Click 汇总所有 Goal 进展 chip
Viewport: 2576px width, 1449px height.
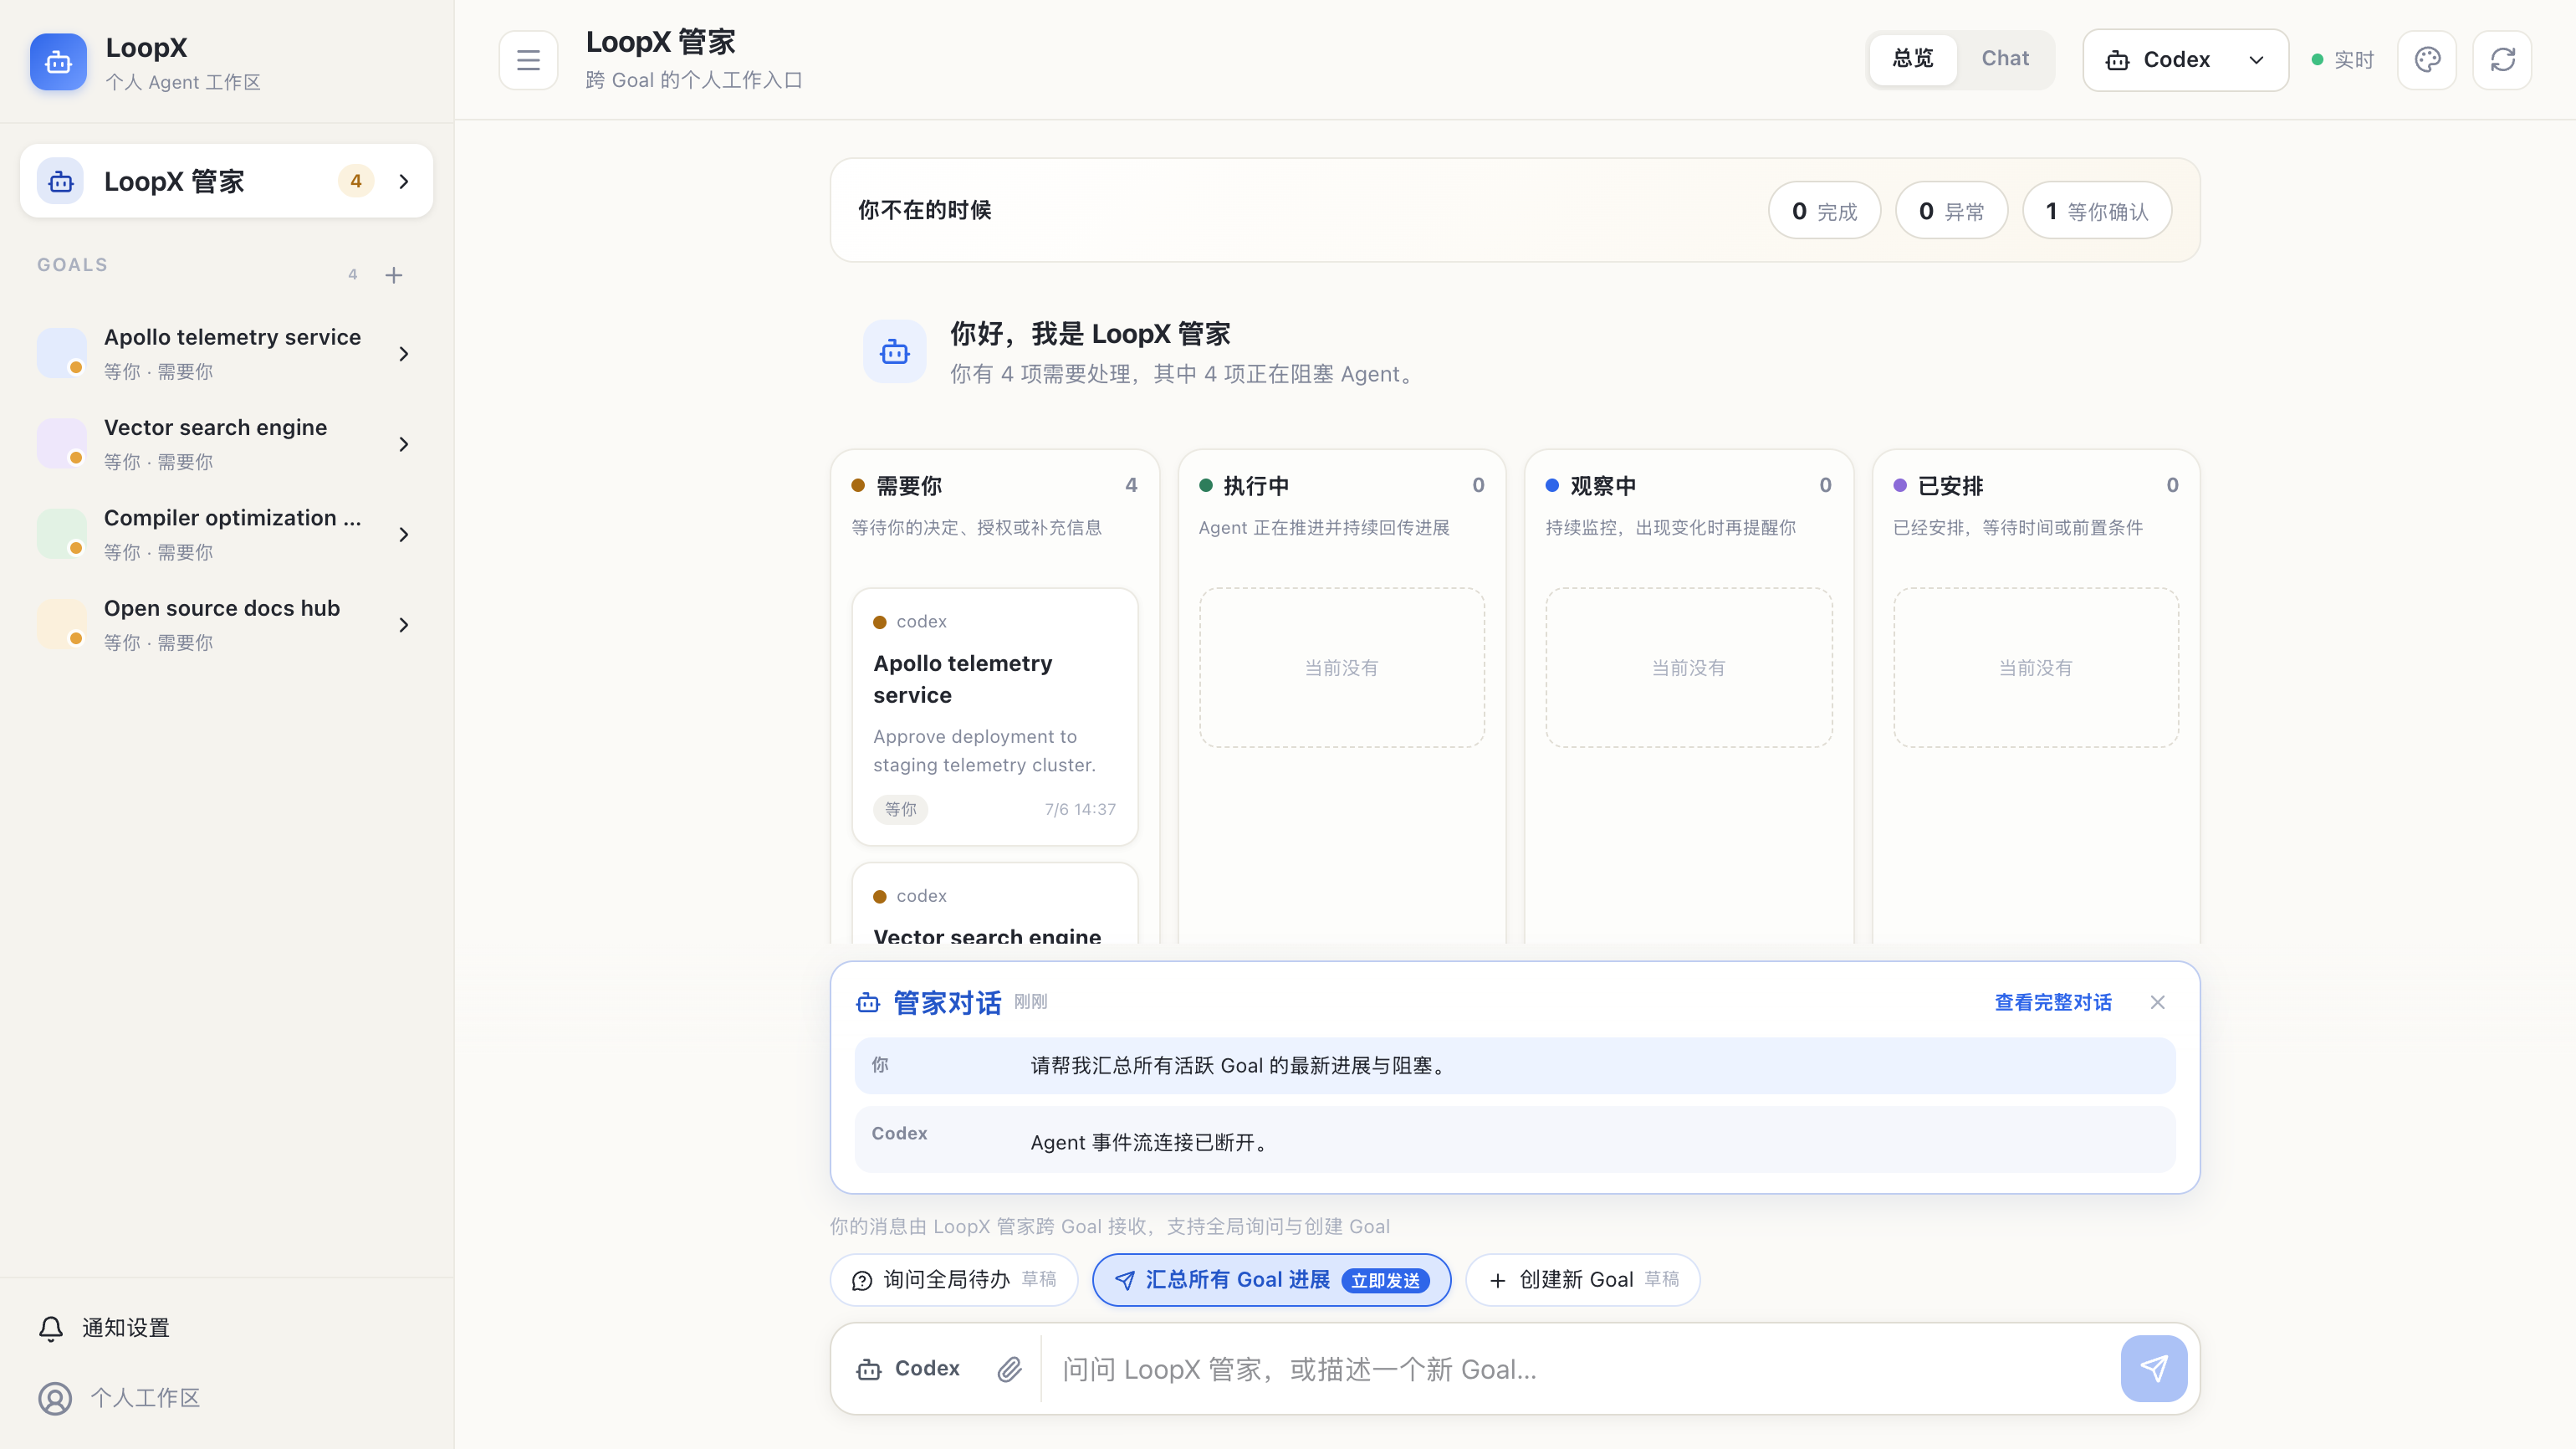(x=1271, y=1280)
